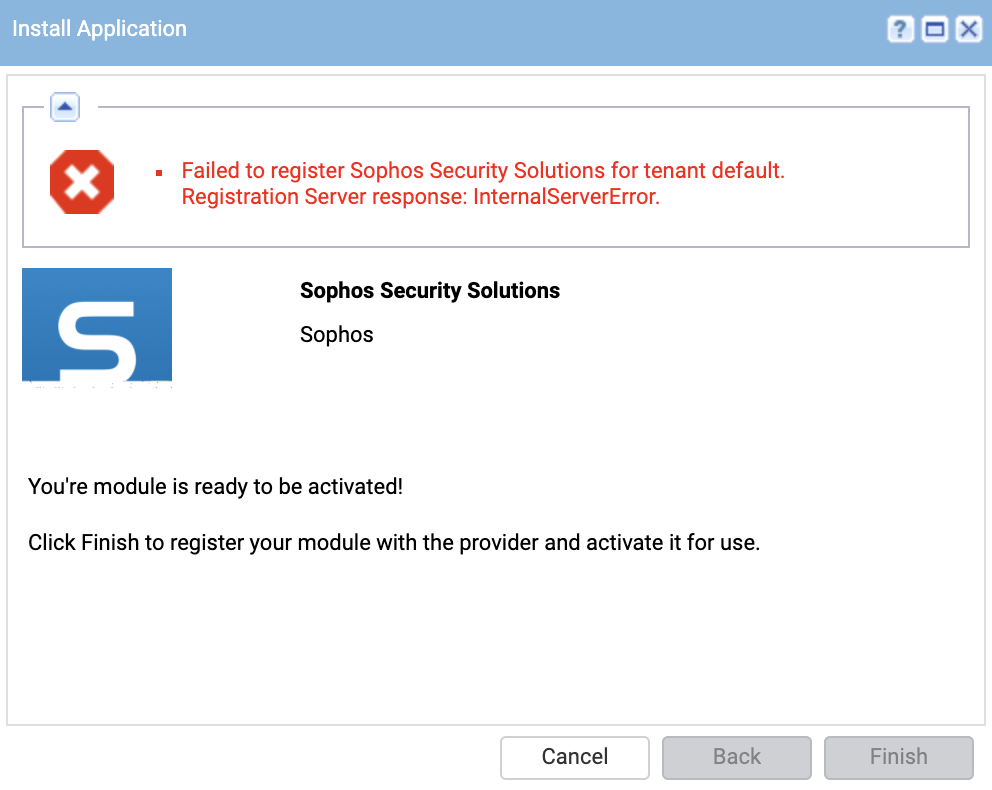Click Finish to activate the module

[x=898, y=757]
